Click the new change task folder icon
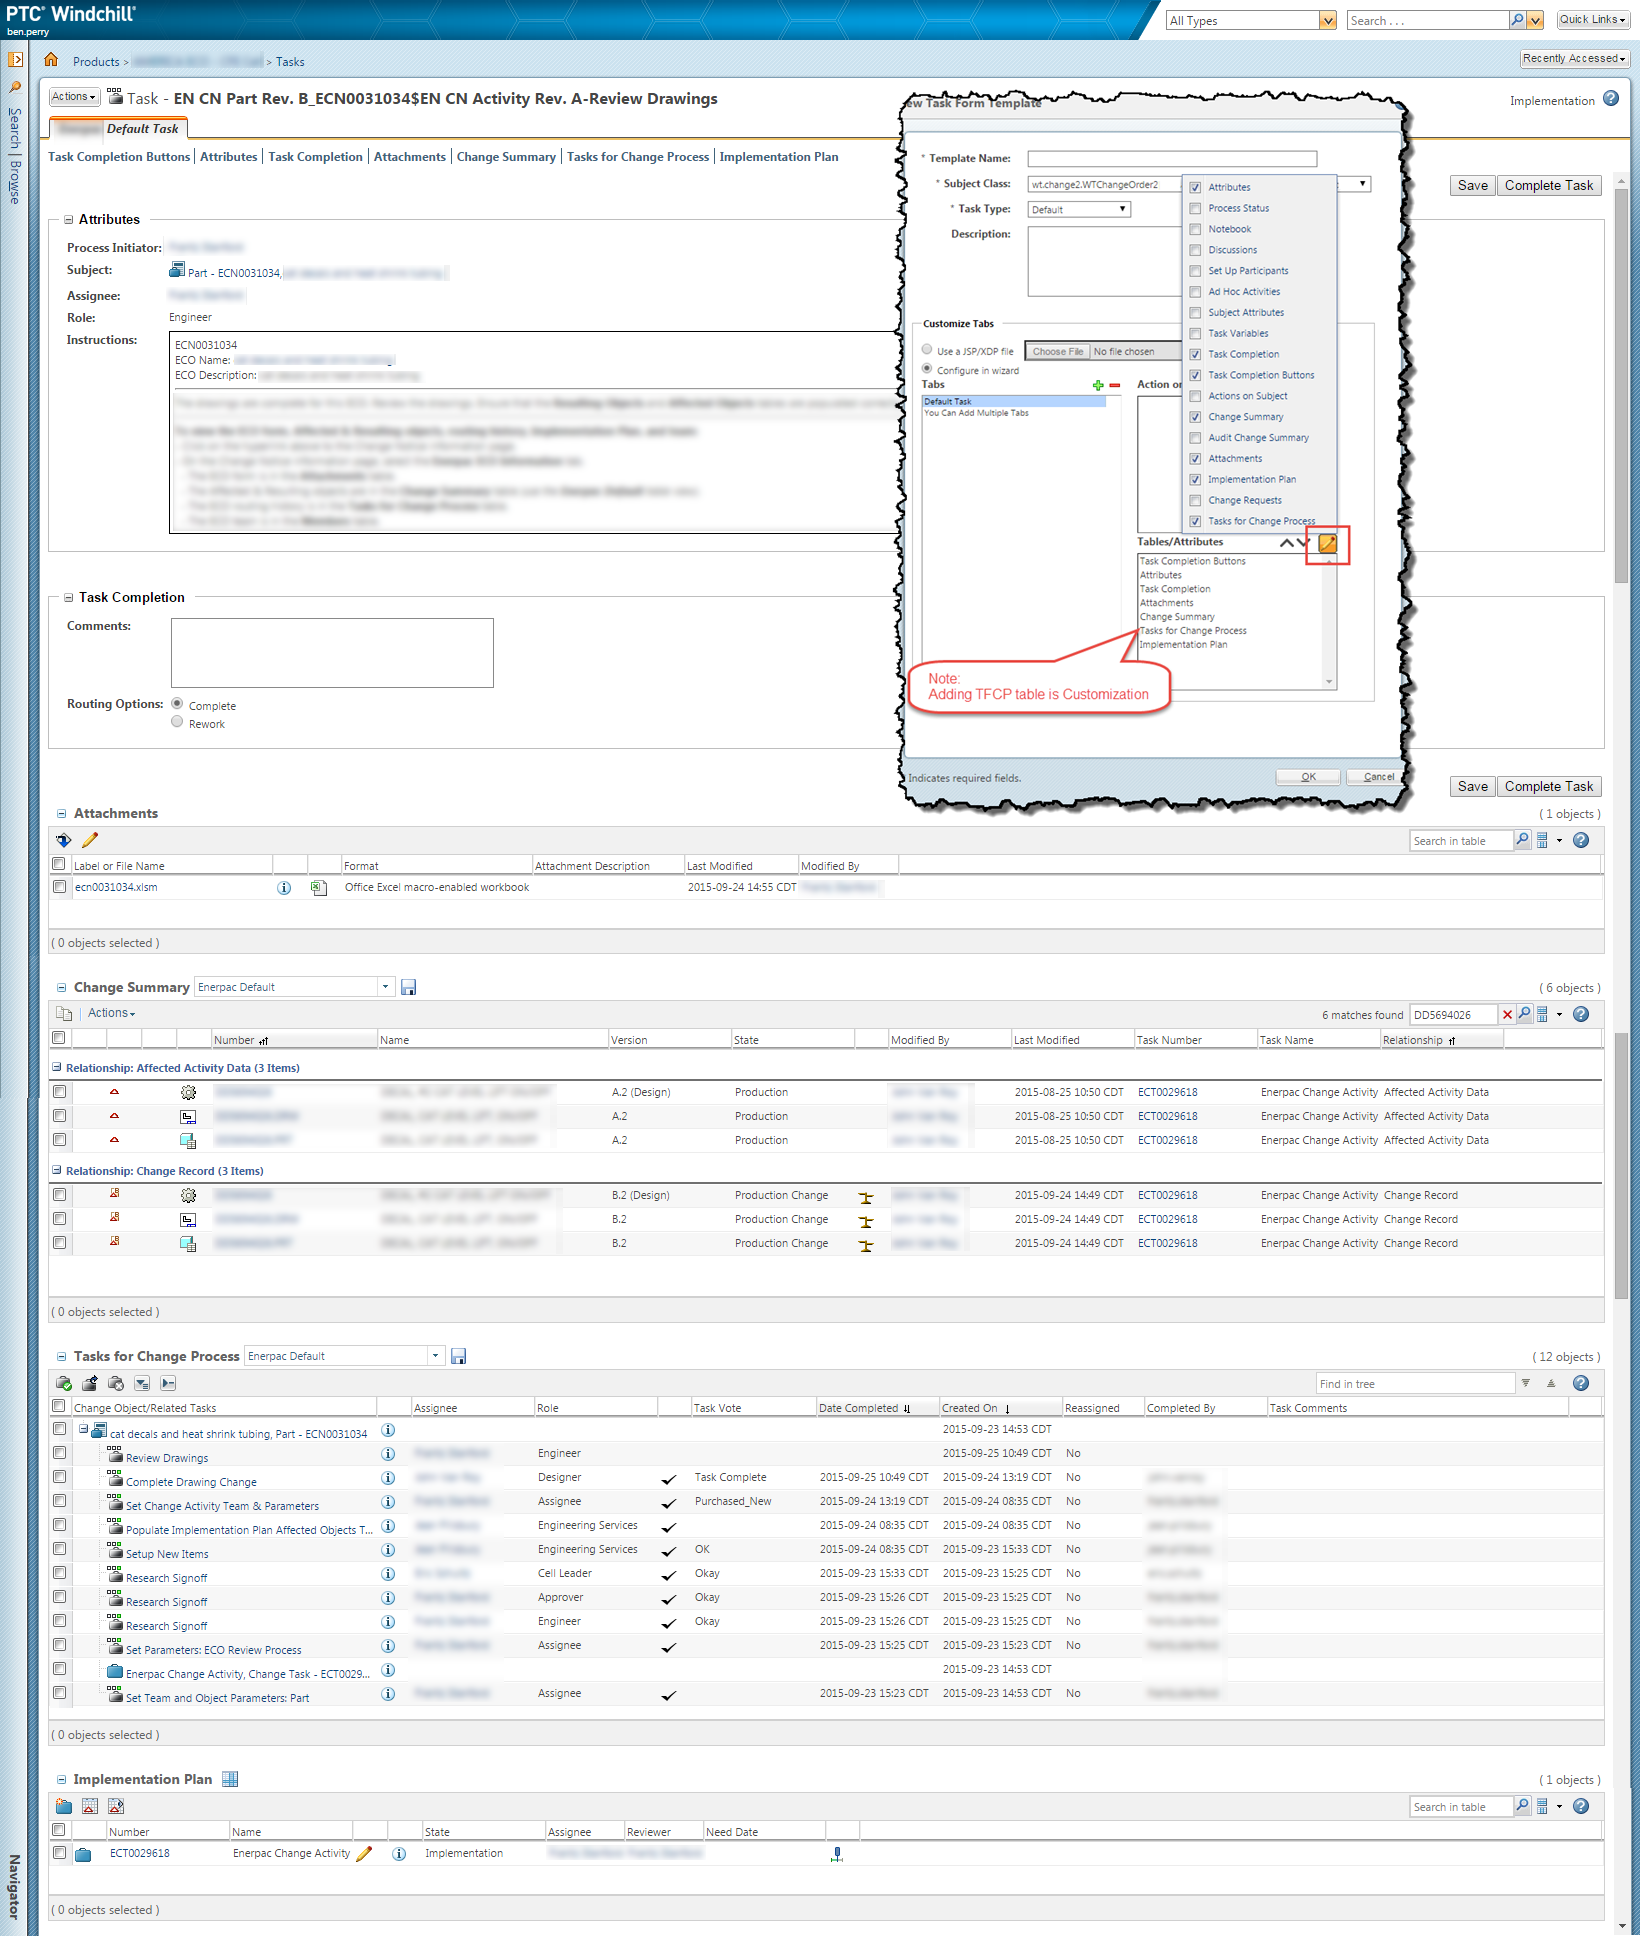1640x1936 pixels. [x=64, y=1807]
